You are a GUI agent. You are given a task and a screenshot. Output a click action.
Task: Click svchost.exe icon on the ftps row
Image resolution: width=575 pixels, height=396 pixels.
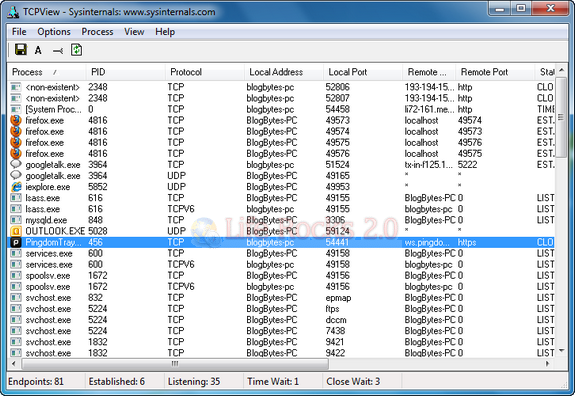pos(16,308)
